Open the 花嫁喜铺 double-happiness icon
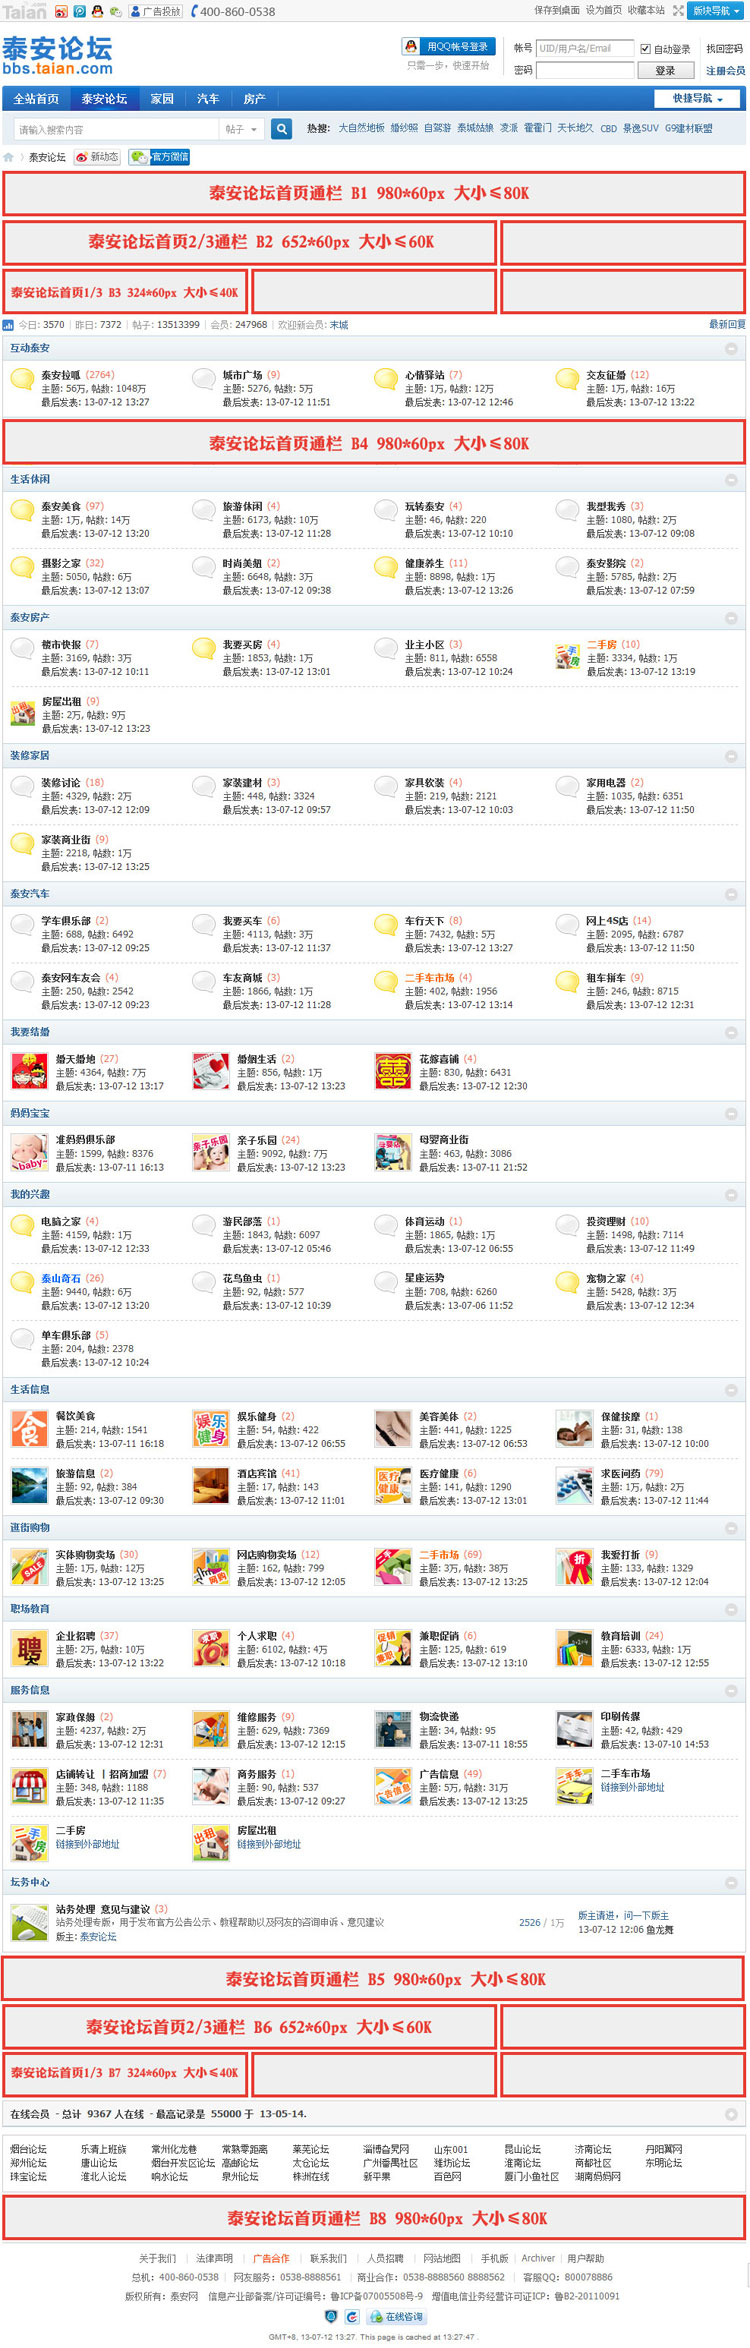This screenshot has width=750, height=2348. pos(392,1071)
